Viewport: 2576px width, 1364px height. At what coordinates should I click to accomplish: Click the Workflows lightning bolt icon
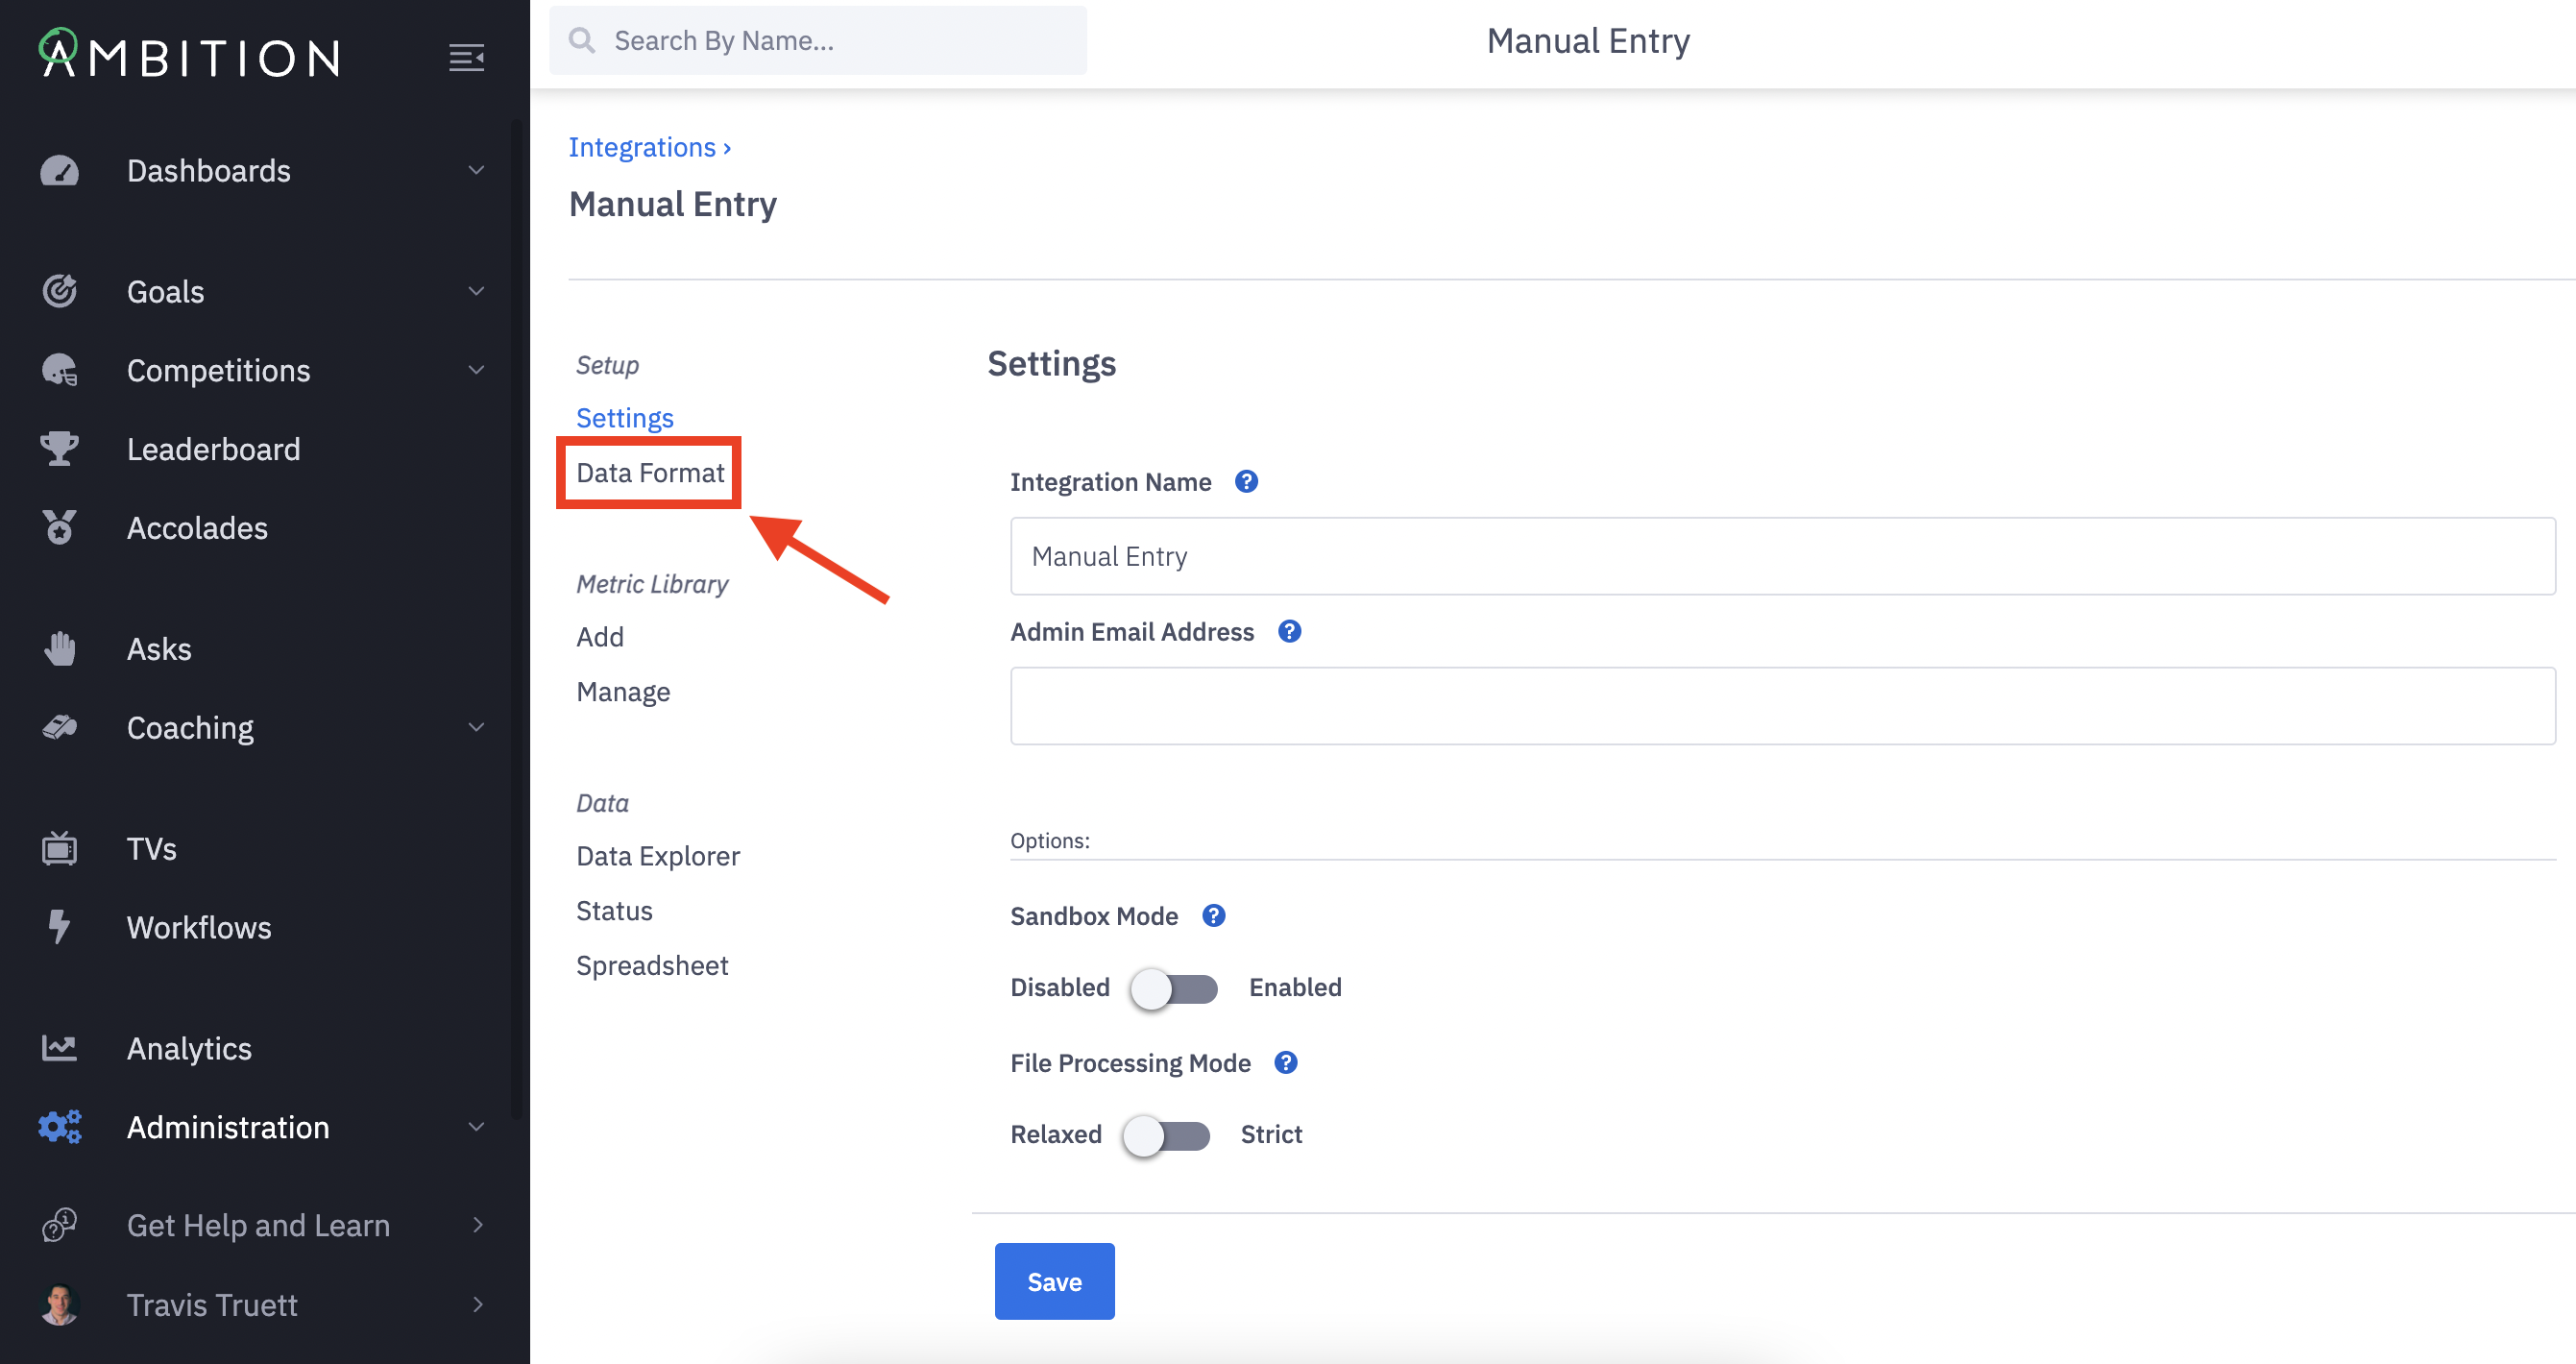click(x=59, y=927)
